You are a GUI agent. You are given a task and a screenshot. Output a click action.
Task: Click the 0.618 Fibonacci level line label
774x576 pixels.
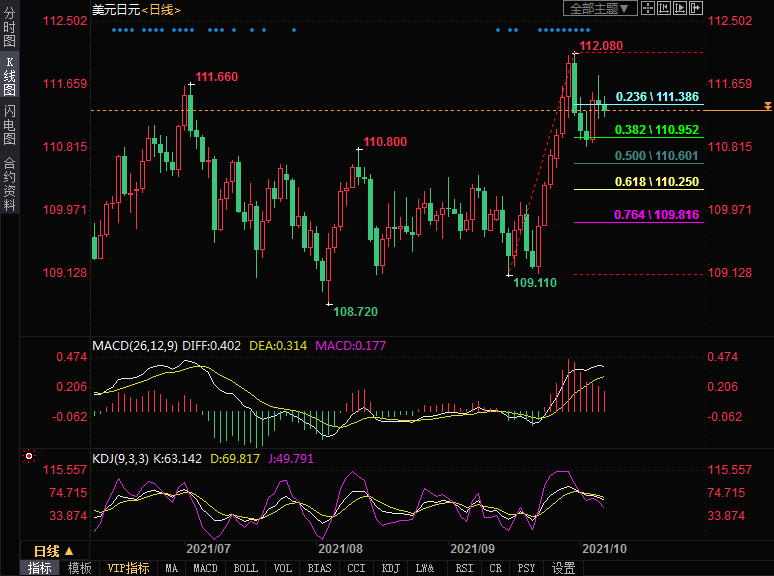tap(657, 182)
